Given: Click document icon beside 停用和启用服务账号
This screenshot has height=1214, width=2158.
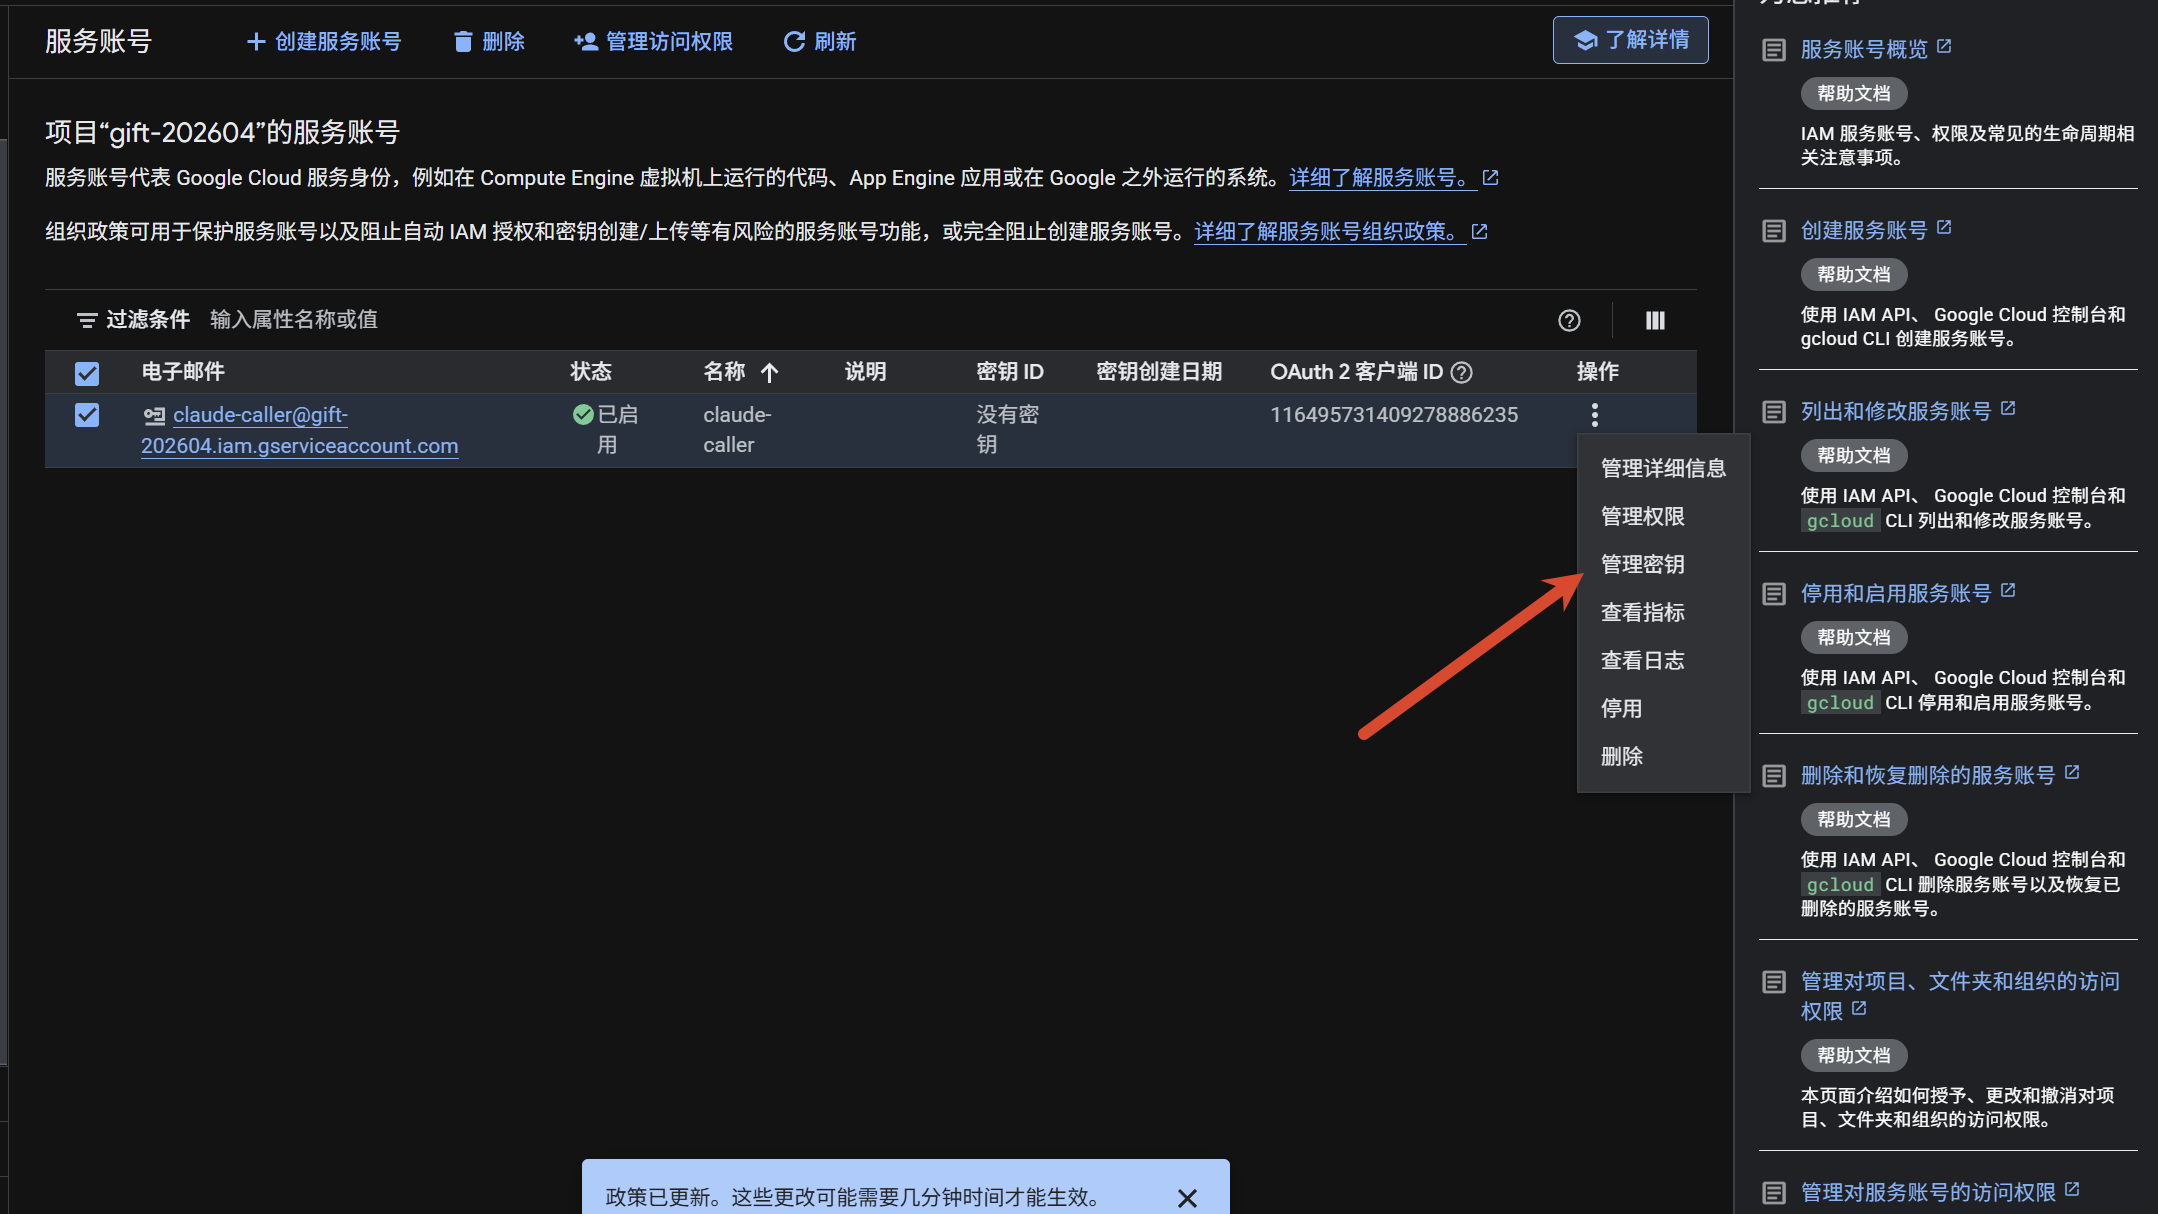Looking at the screenshot, I should point(1774,594).
